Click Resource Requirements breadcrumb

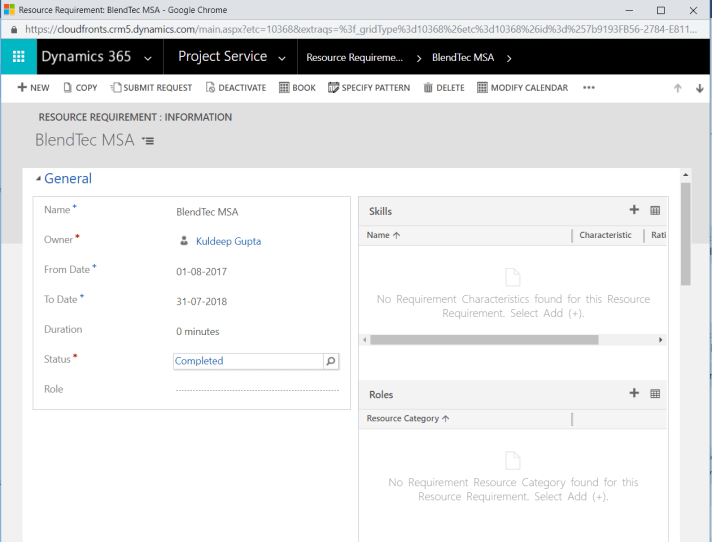point(354,58)
